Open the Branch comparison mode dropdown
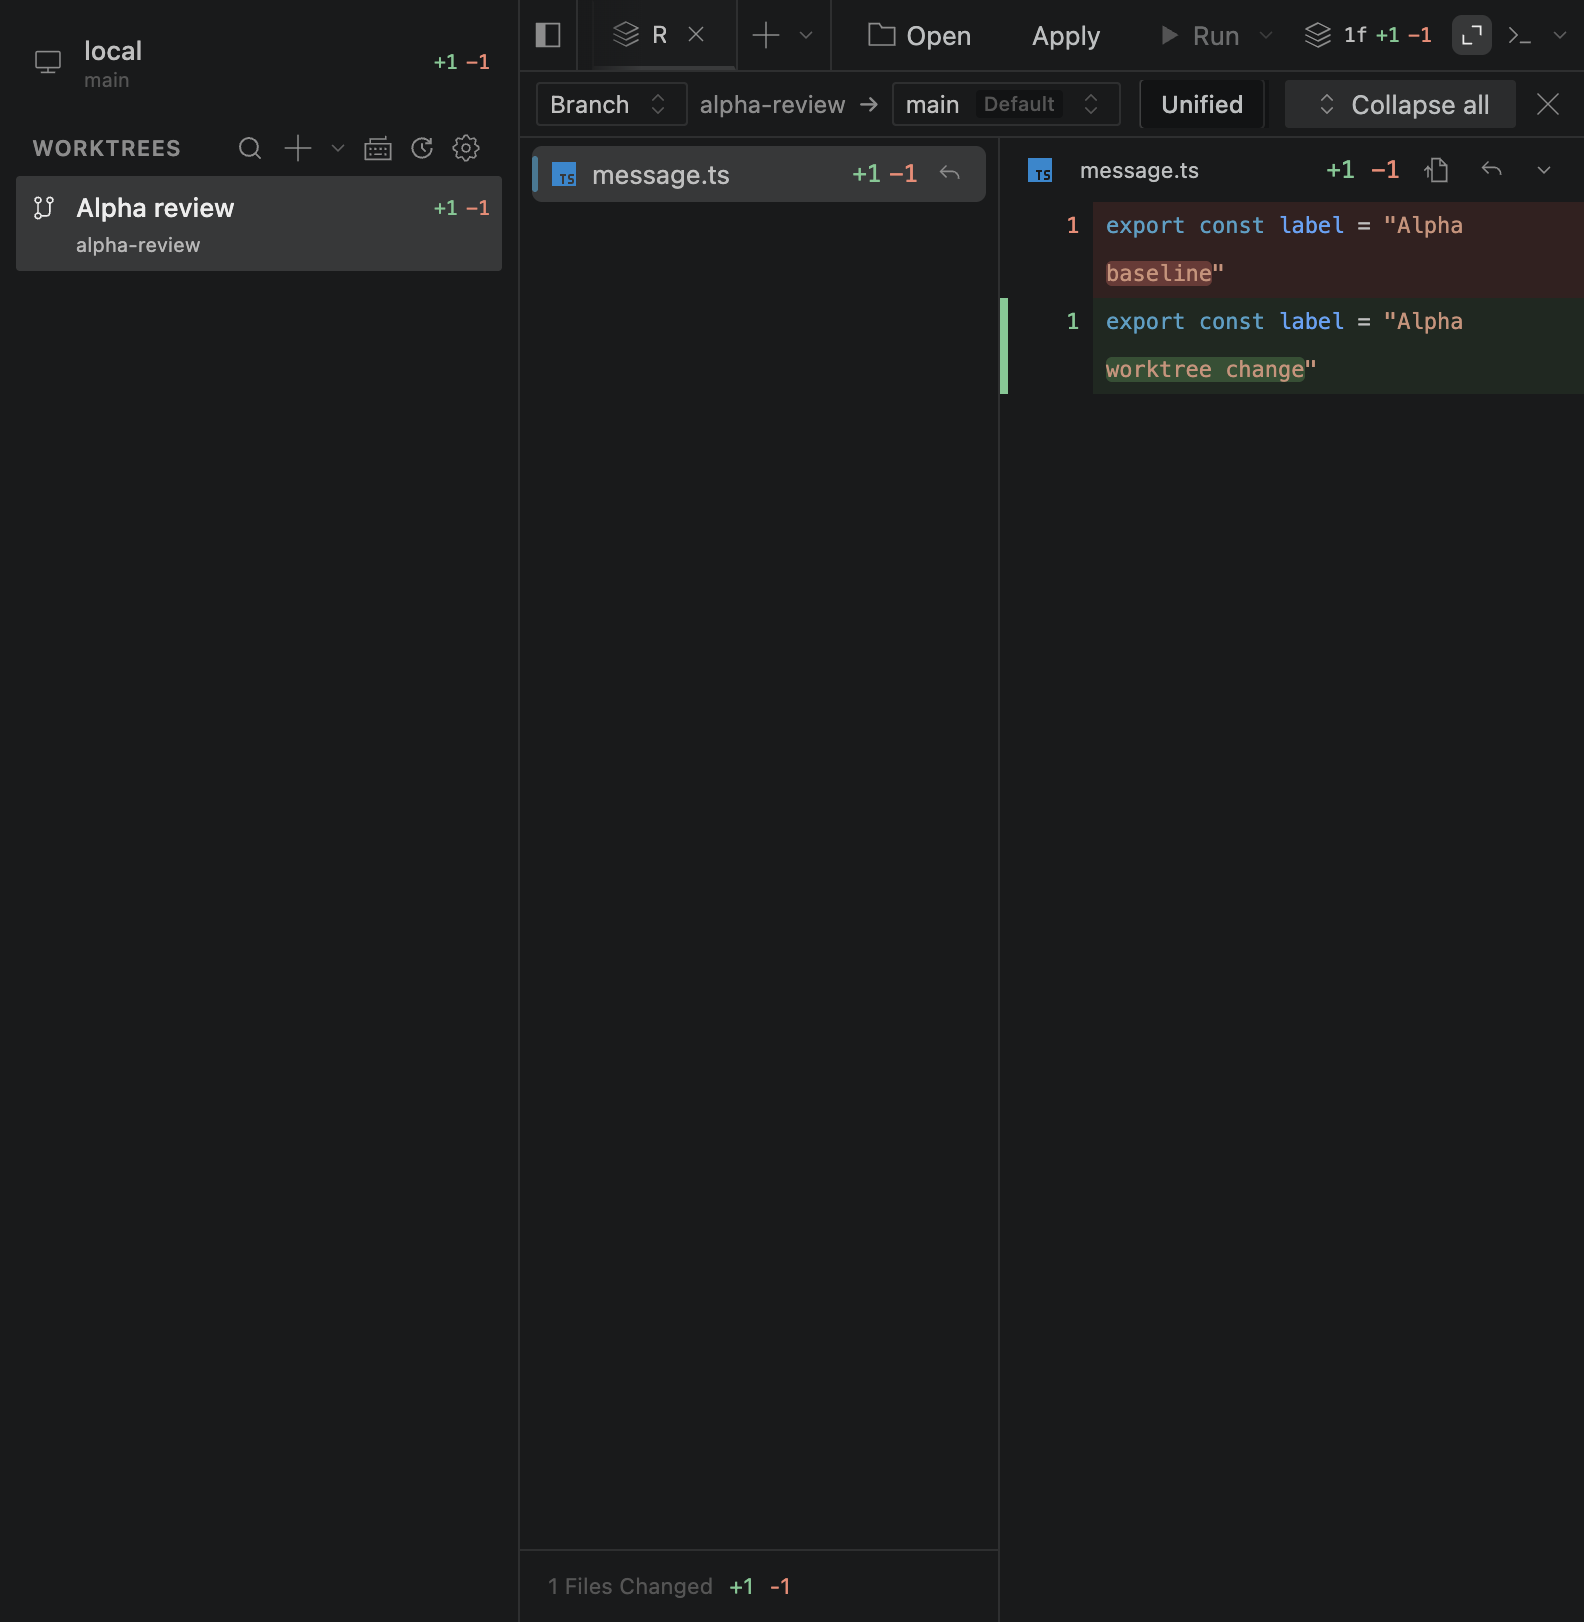1584x1622 pixels. pos(611,104)
